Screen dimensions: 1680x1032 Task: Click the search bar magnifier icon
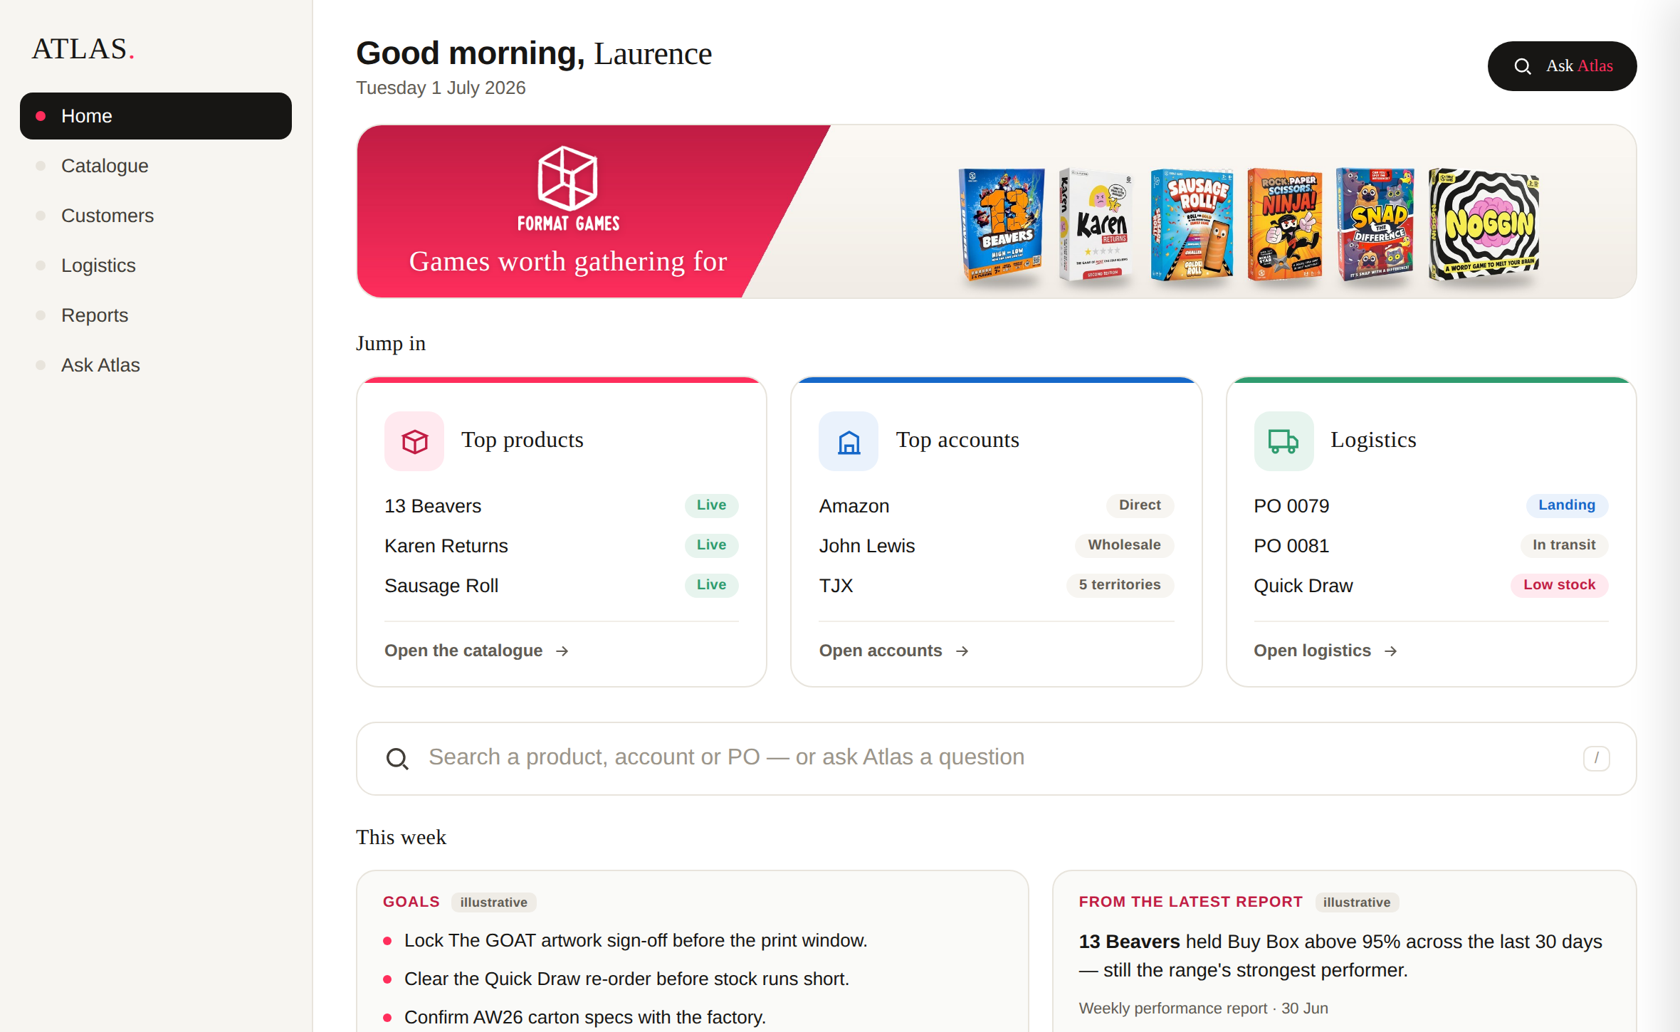coord(397,759)
